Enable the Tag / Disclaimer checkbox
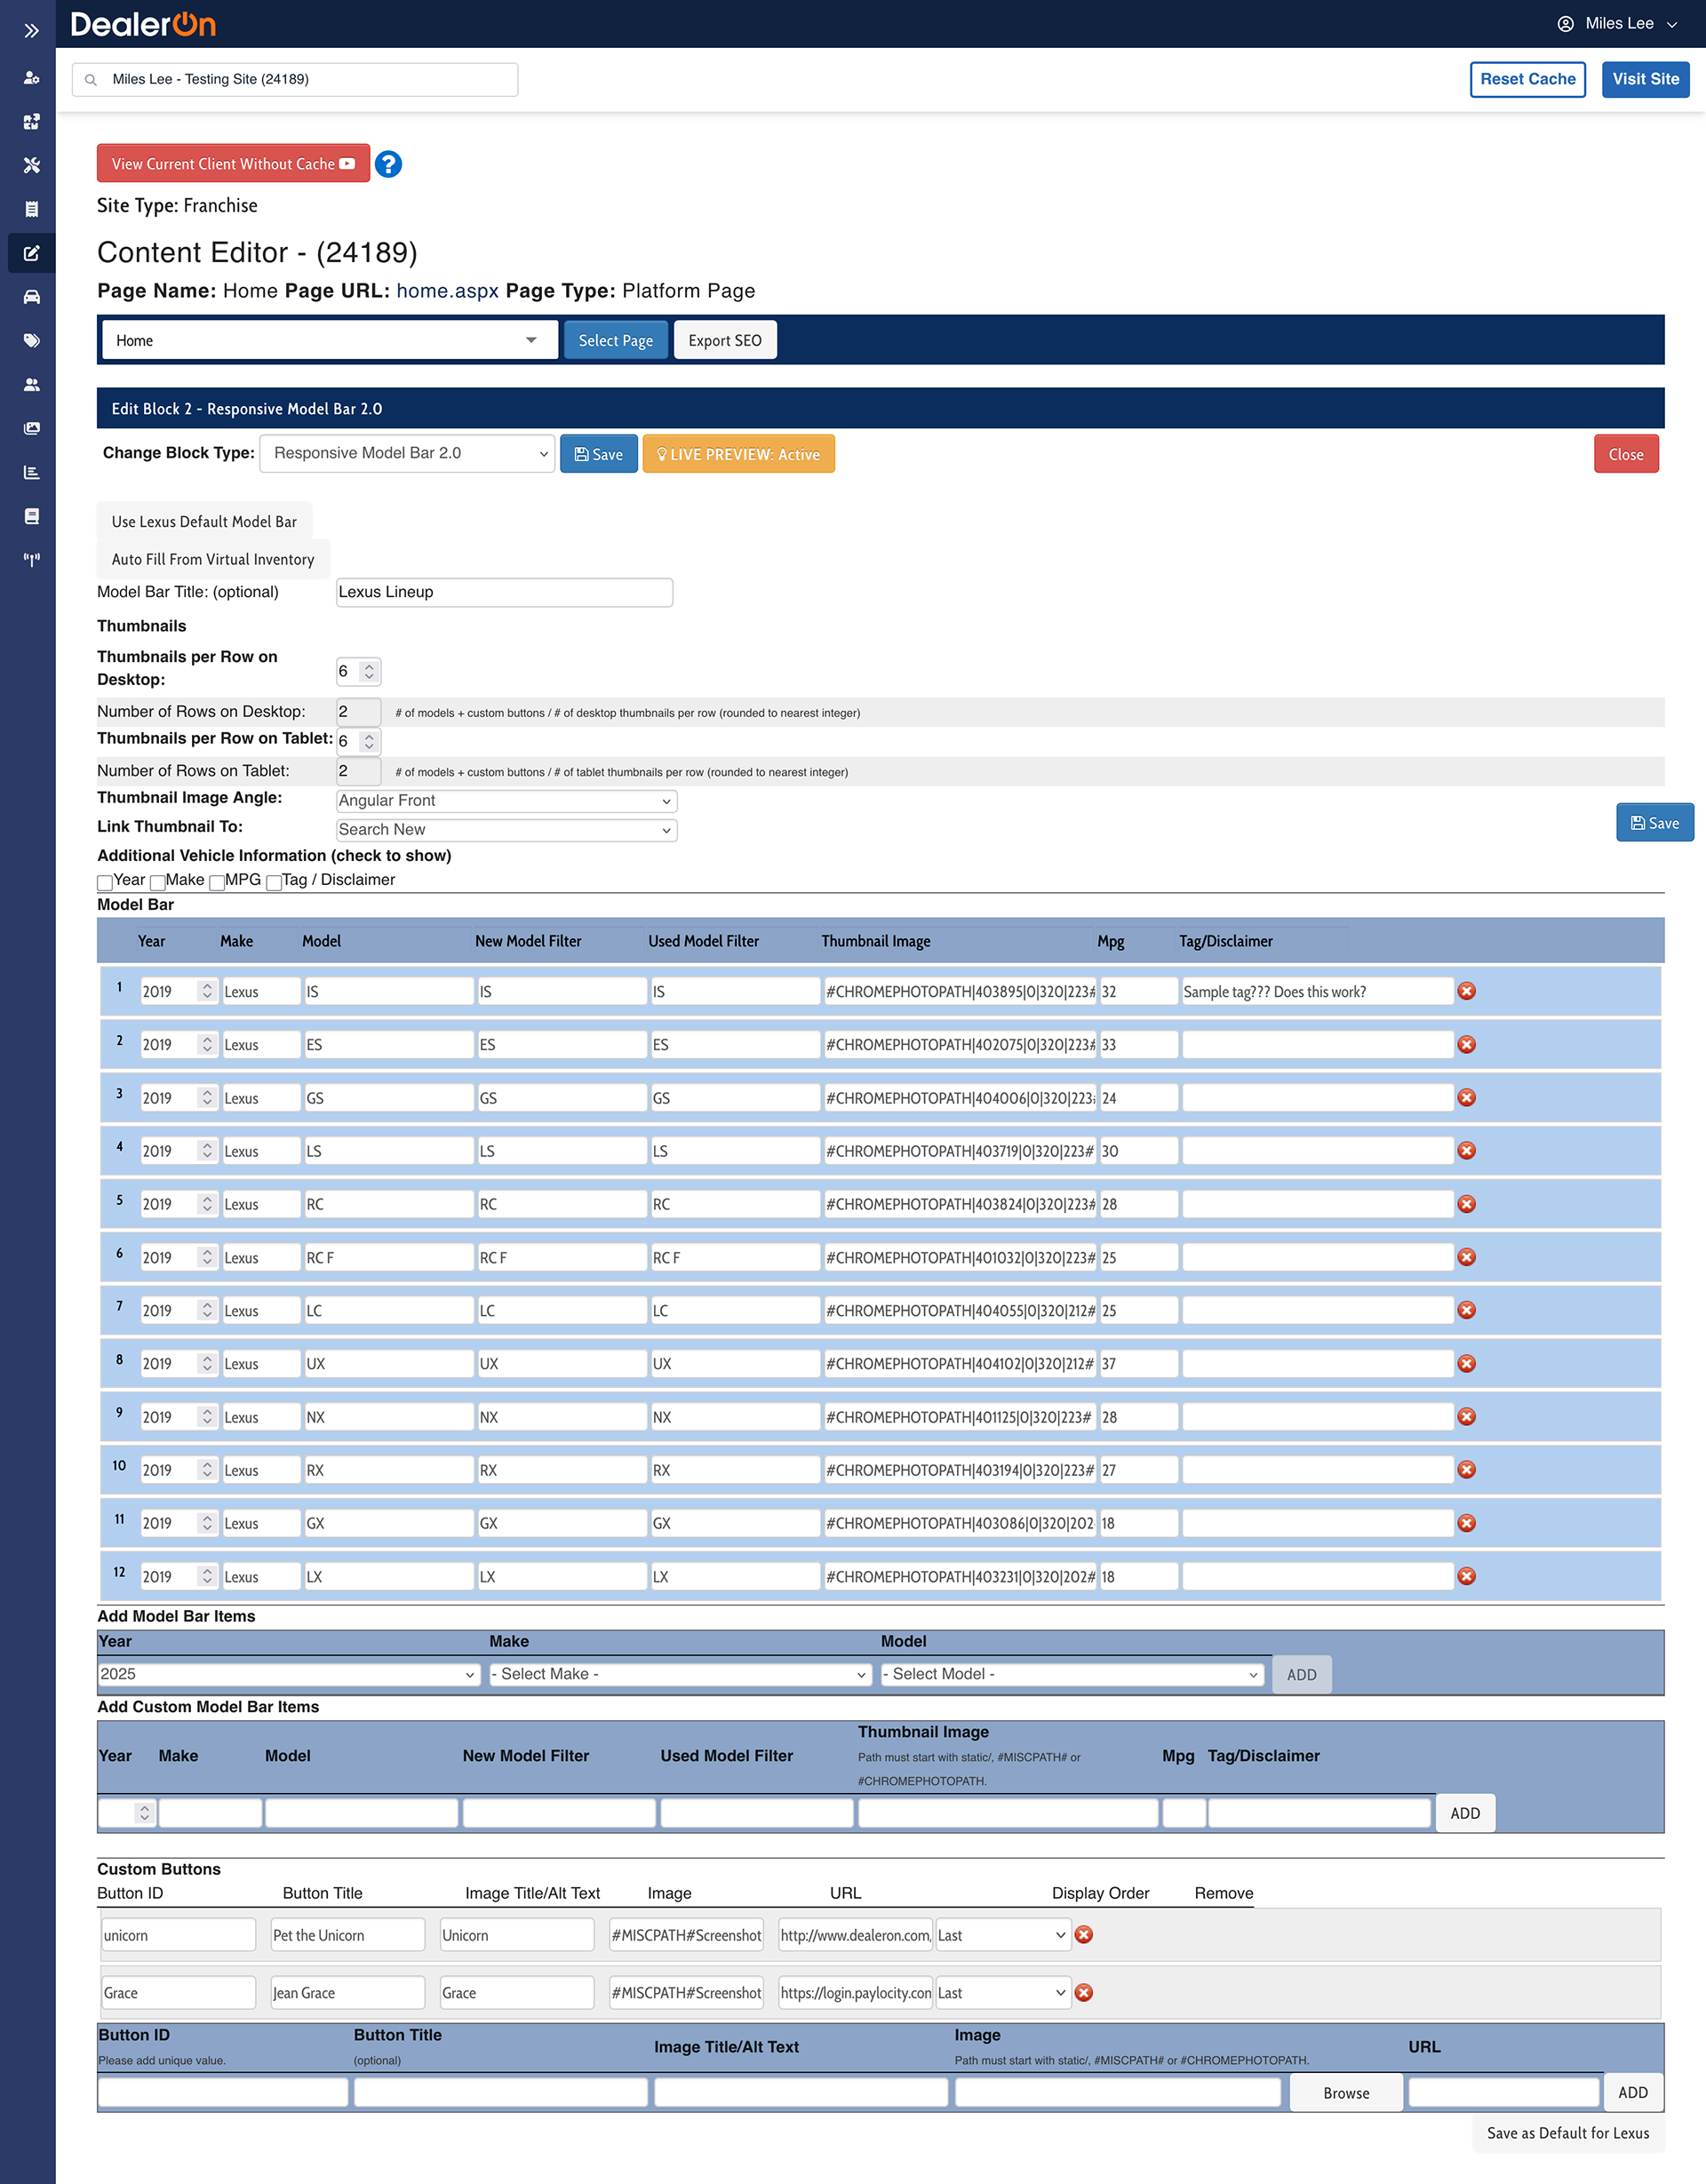1706x2184 pixels. 273,883
